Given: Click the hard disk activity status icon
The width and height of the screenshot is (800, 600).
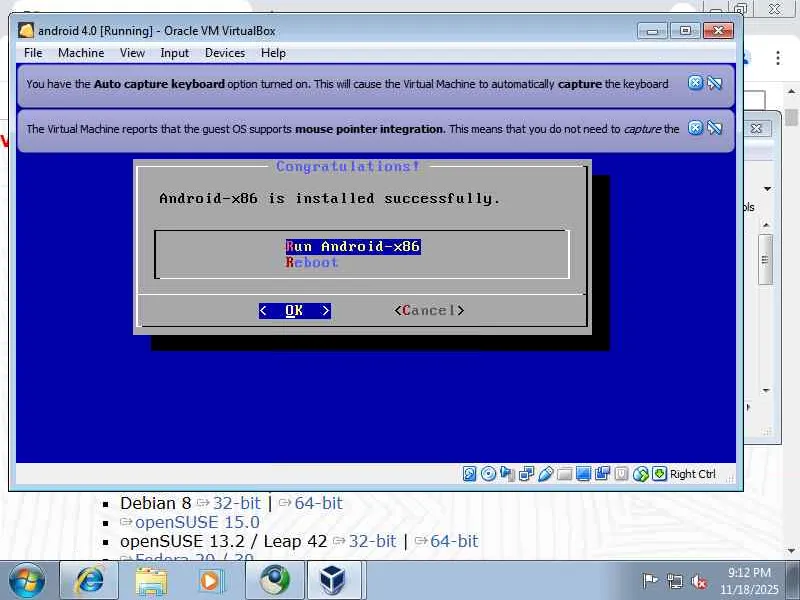Looking at the screenshot, I should pyautogui.click(x=469, y=474).
